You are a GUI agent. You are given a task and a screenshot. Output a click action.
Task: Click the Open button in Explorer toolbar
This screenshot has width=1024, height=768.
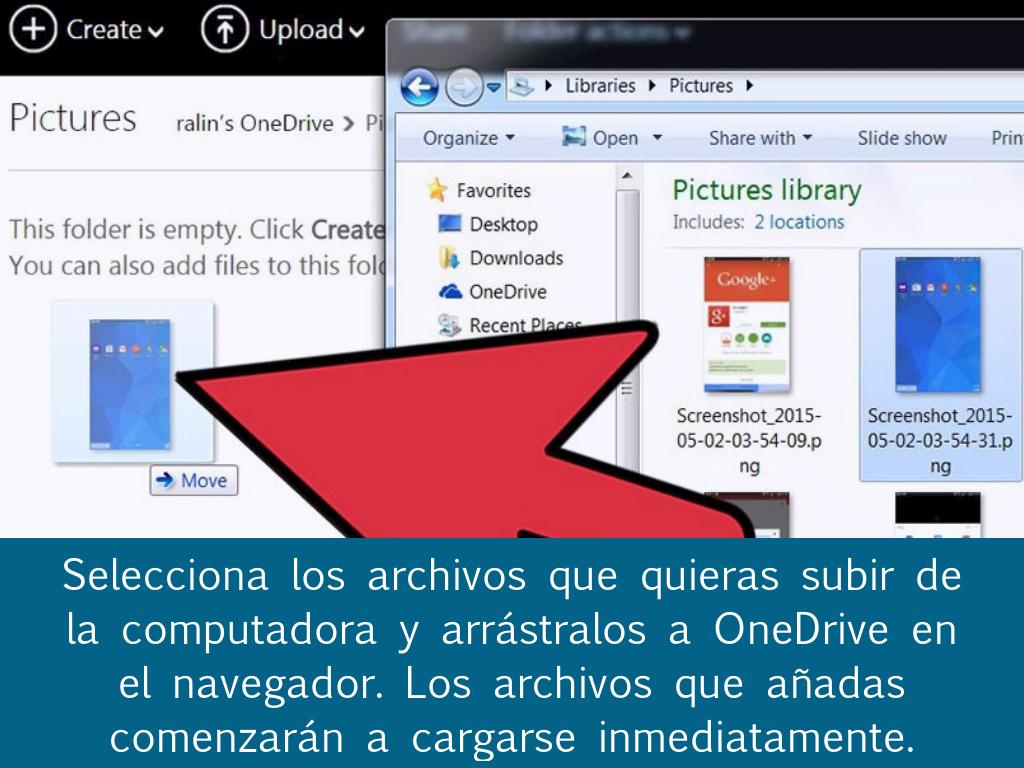pos(603,138)
